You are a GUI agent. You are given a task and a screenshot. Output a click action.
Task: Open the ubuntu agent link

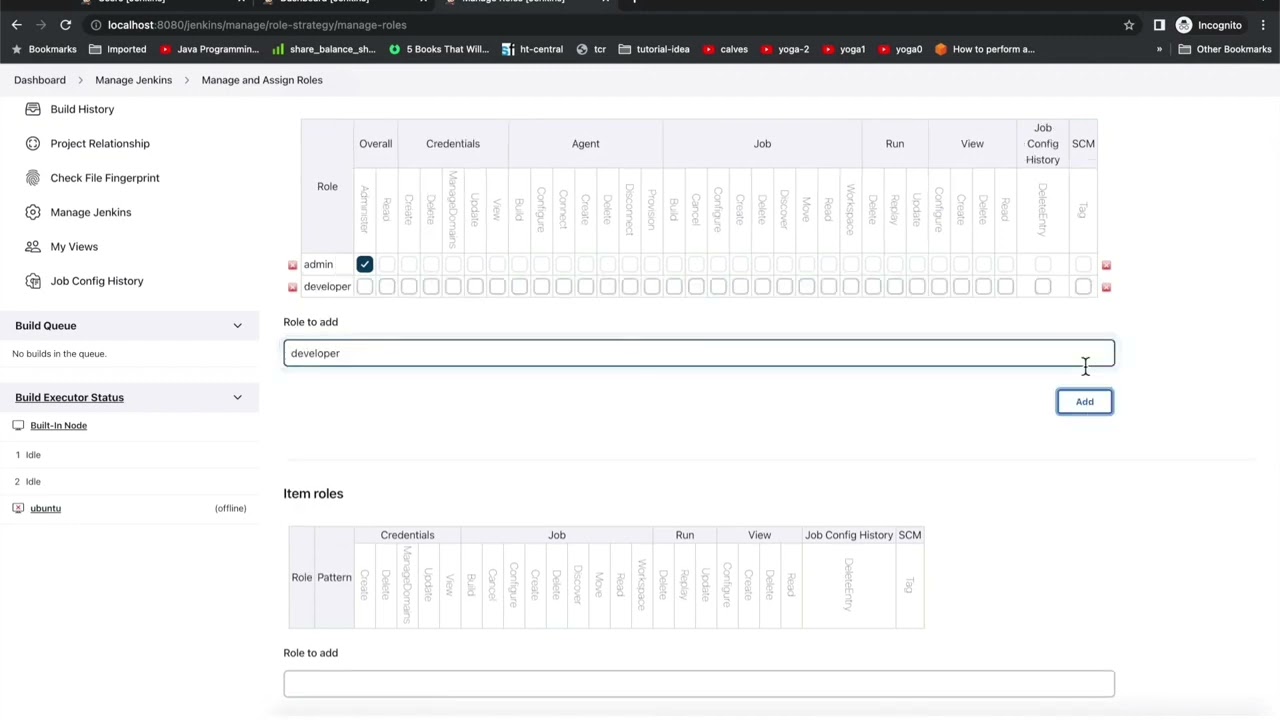45,508
